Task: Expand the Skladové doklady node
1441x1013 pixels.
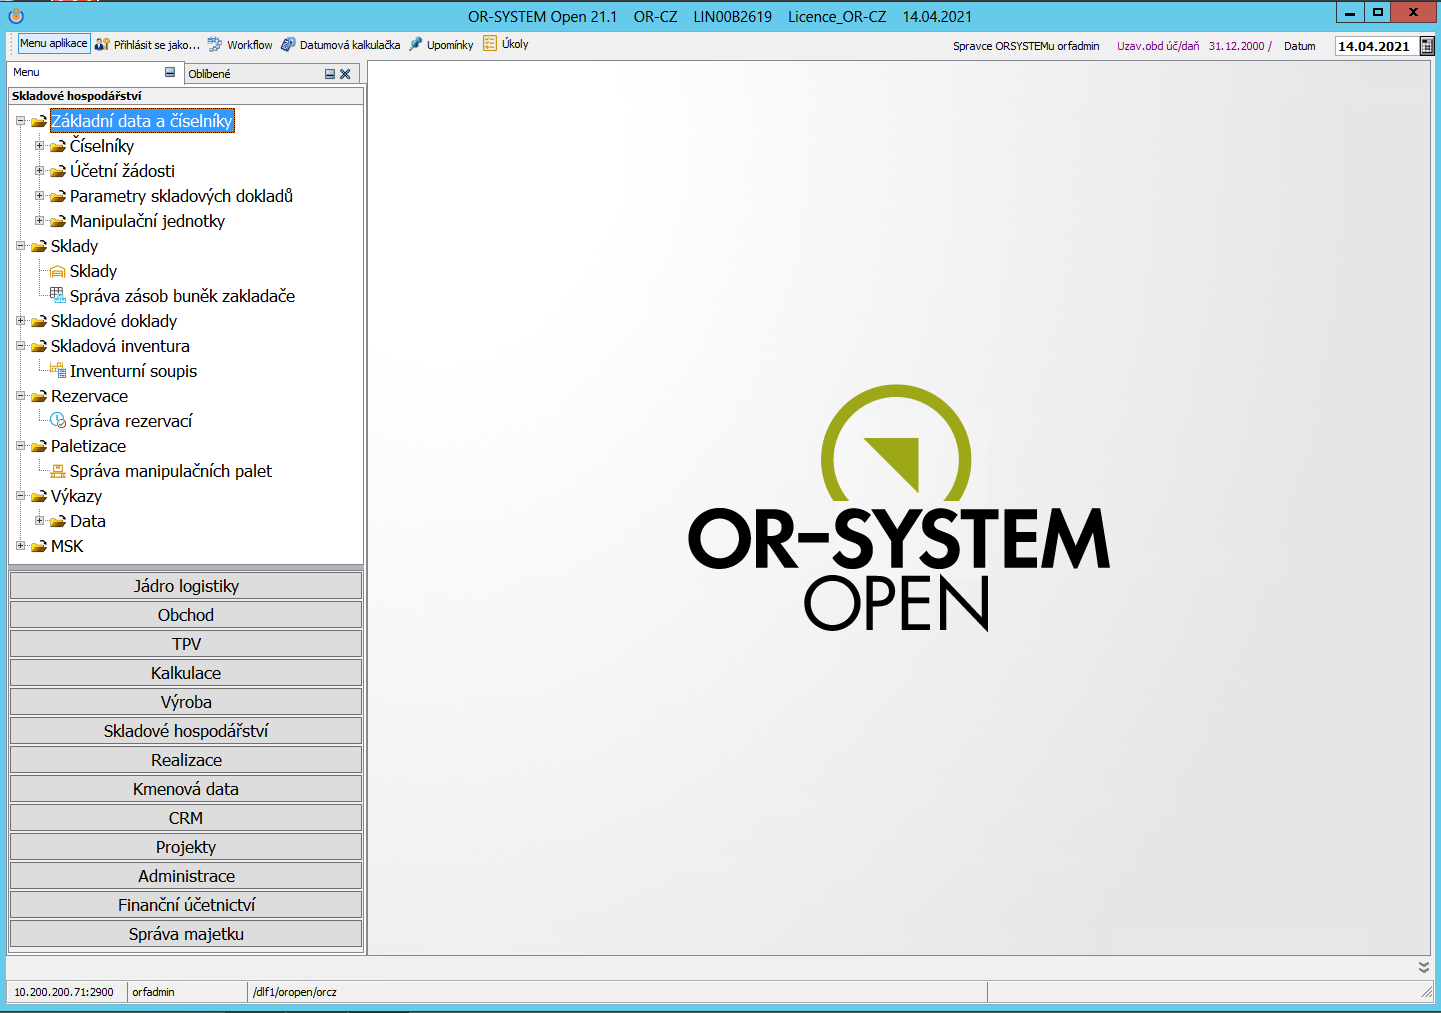Action: pyautogui.click(x=20, y=321)
